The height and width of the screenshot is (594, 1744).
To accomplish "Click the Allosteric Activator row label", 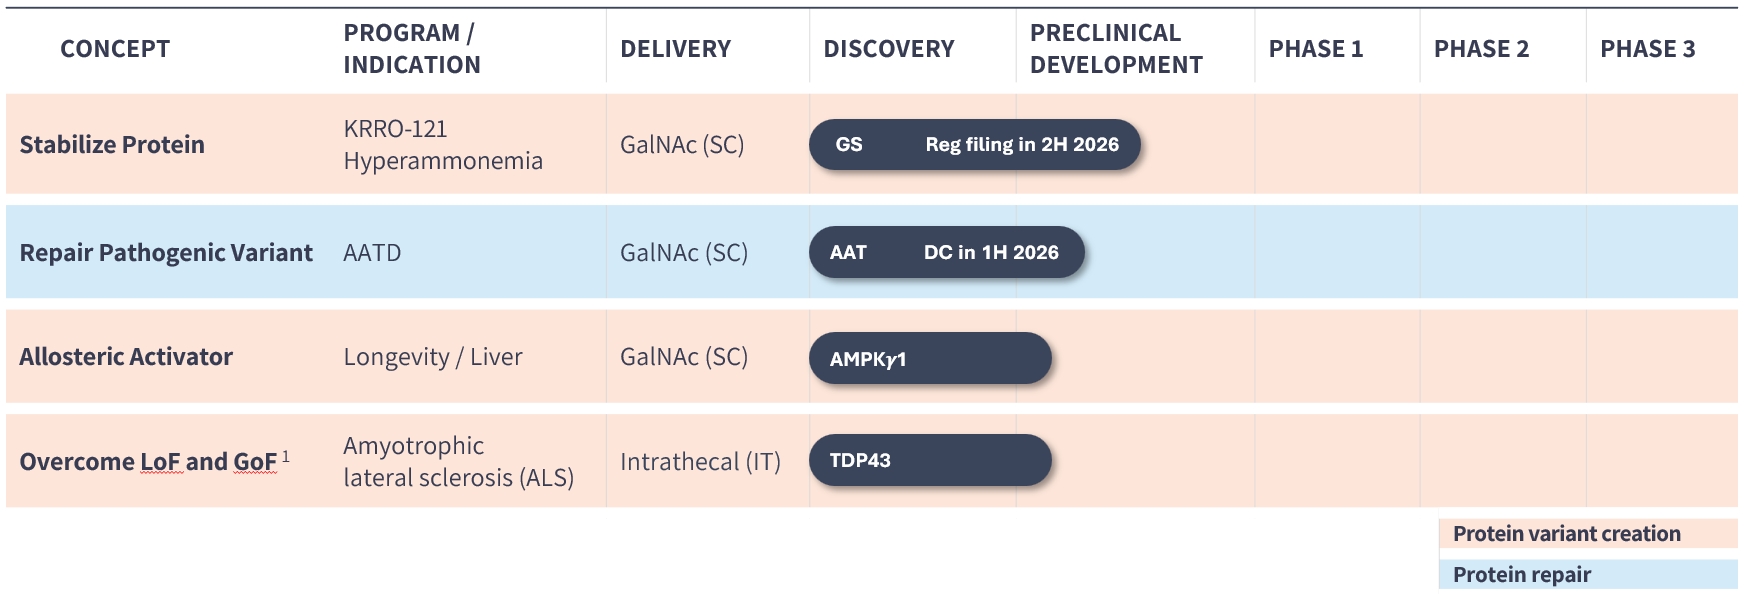I will 126,356.
